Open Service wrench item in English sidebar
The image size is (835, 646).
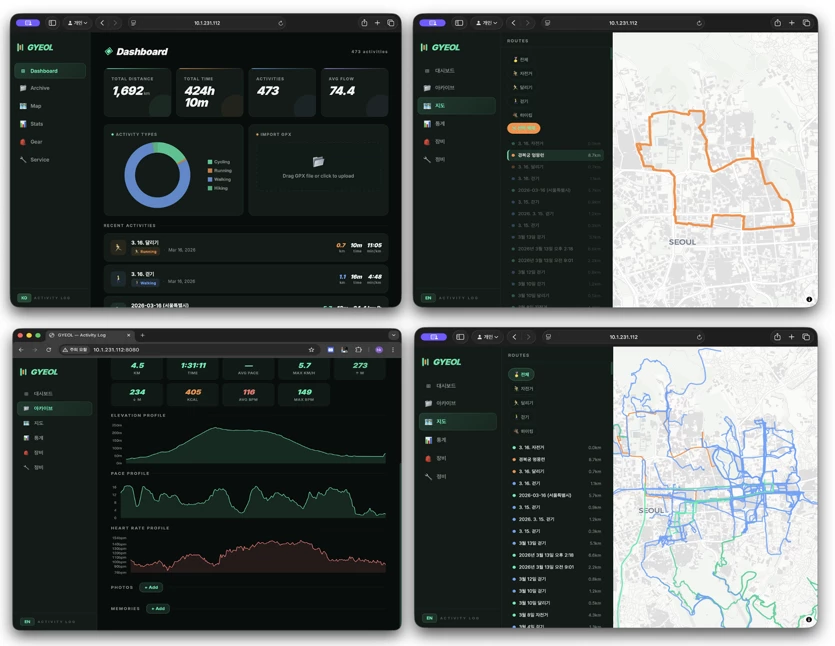pyautogui.click(x=39, y=159)
